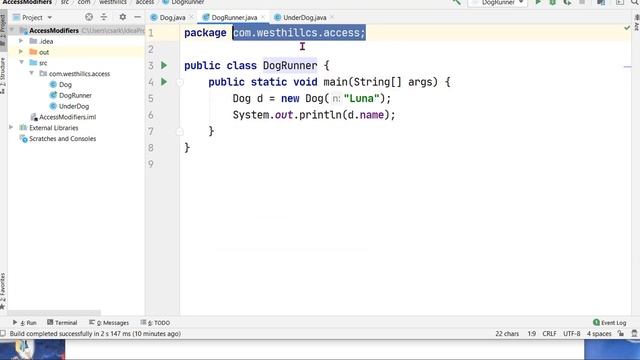Open the Structure side tool window tab
The height and width of the screenshot is (360, 640).
[x=3, y=76]
